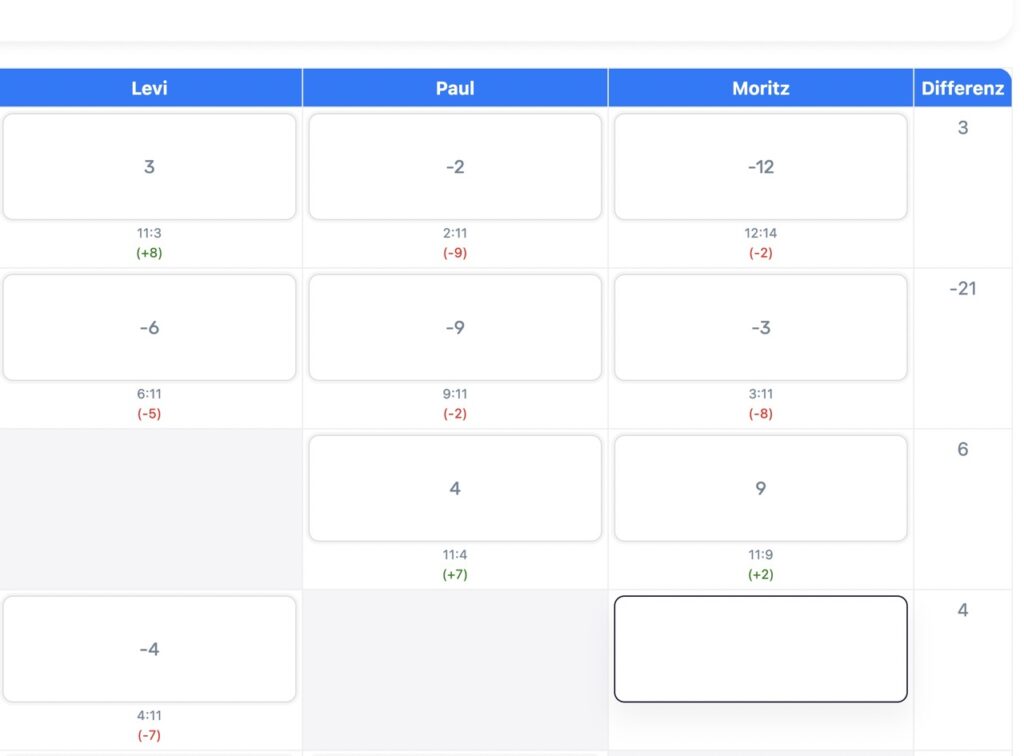1024x756 pixels.
Task: Click the Levi column header
Action: [x=149, y=88]
